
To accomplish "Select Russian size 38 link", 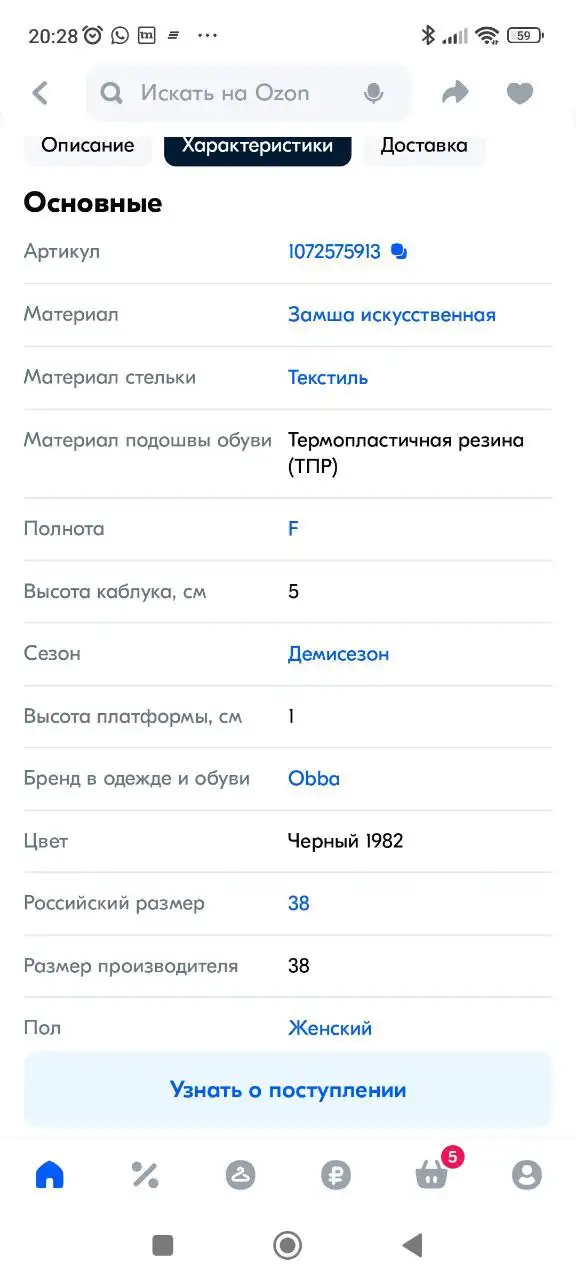I will [x=298, y=903].
